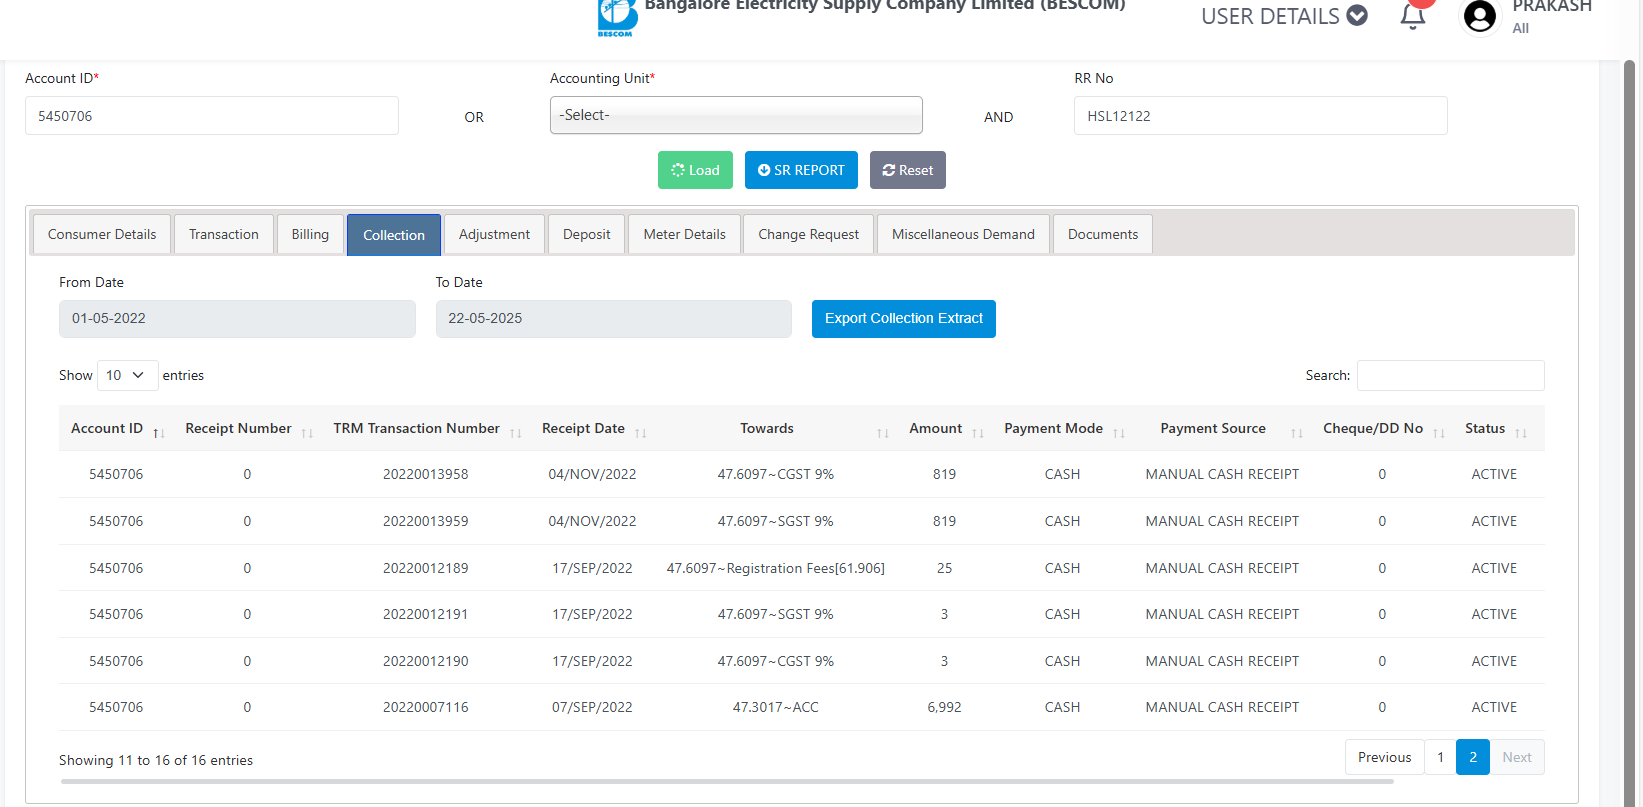Click the Reset button
Image resolution: width=1643 pixels, height=807 pixels.
(x=907, y=170)
